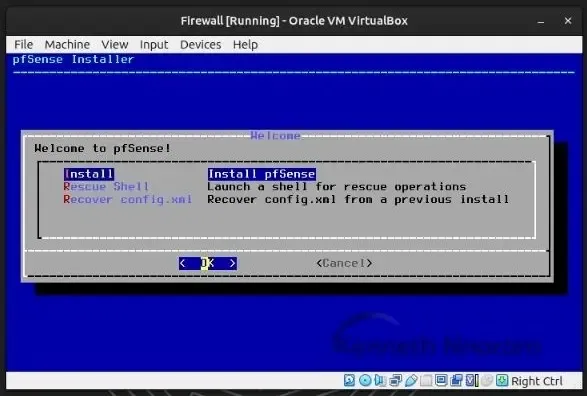
Task: Click the display settings status icon
Action: pyautogui.click(x=441, y=380)
